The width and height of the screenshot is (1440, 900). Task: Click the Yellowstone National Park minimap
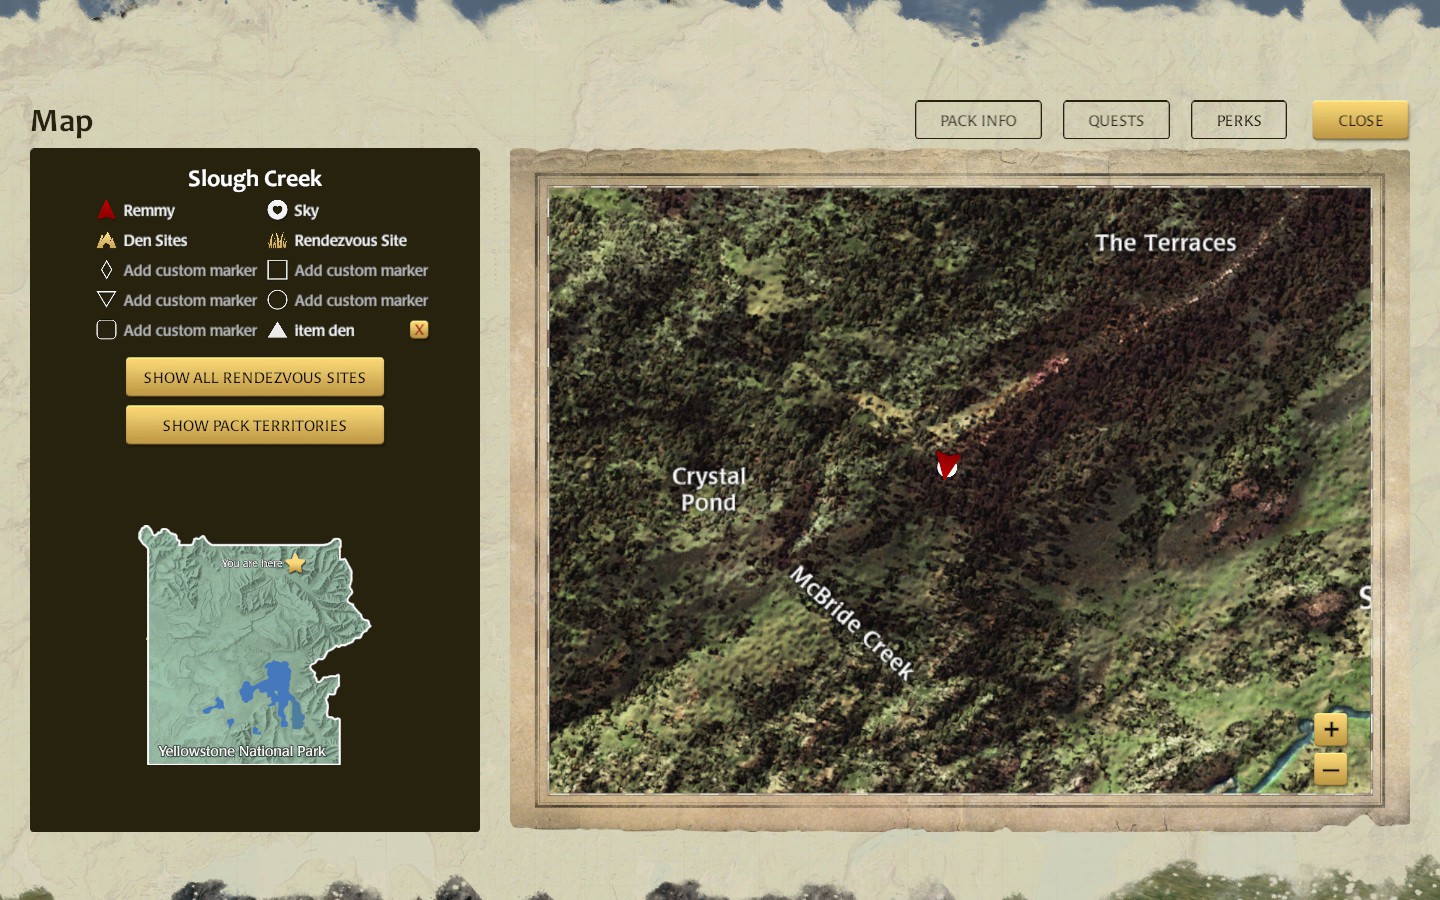[254, 645]
